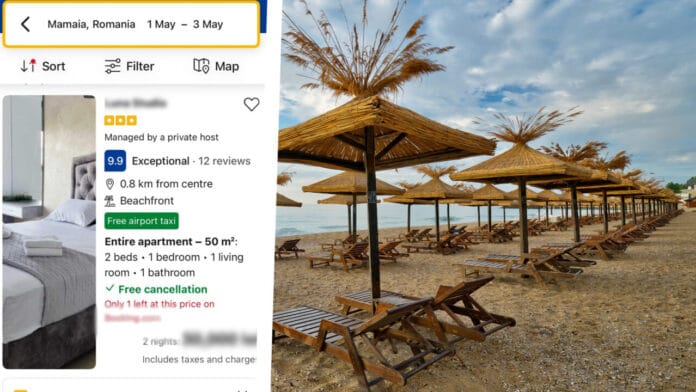The height and width of the screenshot is (392, 696).
Task: Open the Map view icon
Action: click(x=201, y=66)
